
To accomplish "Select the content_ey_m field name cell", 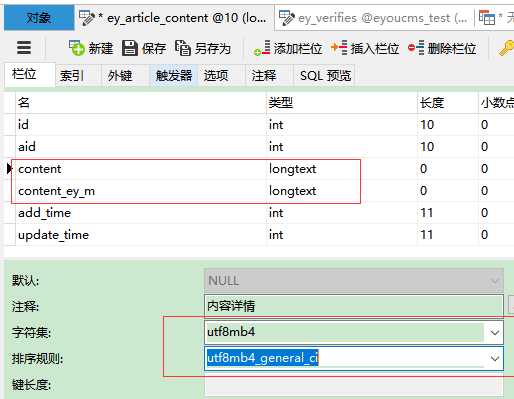I will click(x=141, y=191).
